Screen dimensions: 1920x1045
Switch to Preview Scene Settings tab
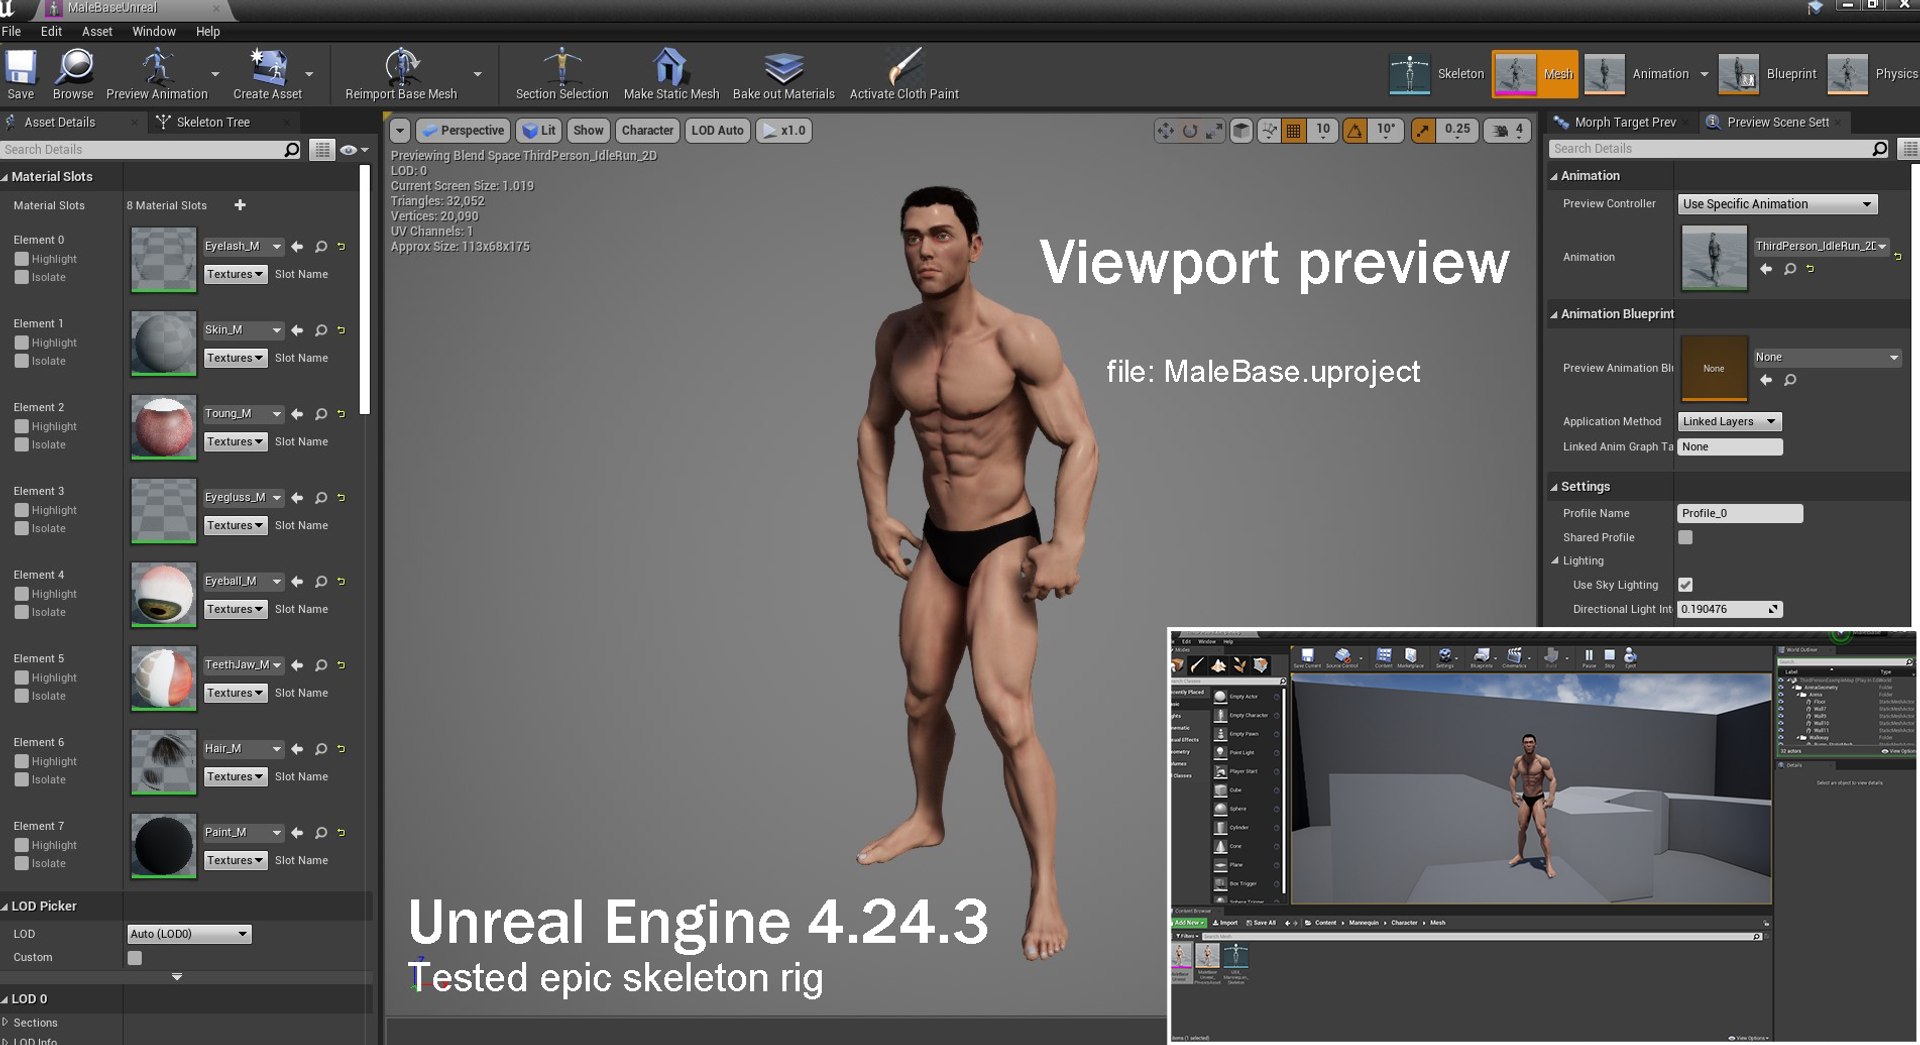1777,122
